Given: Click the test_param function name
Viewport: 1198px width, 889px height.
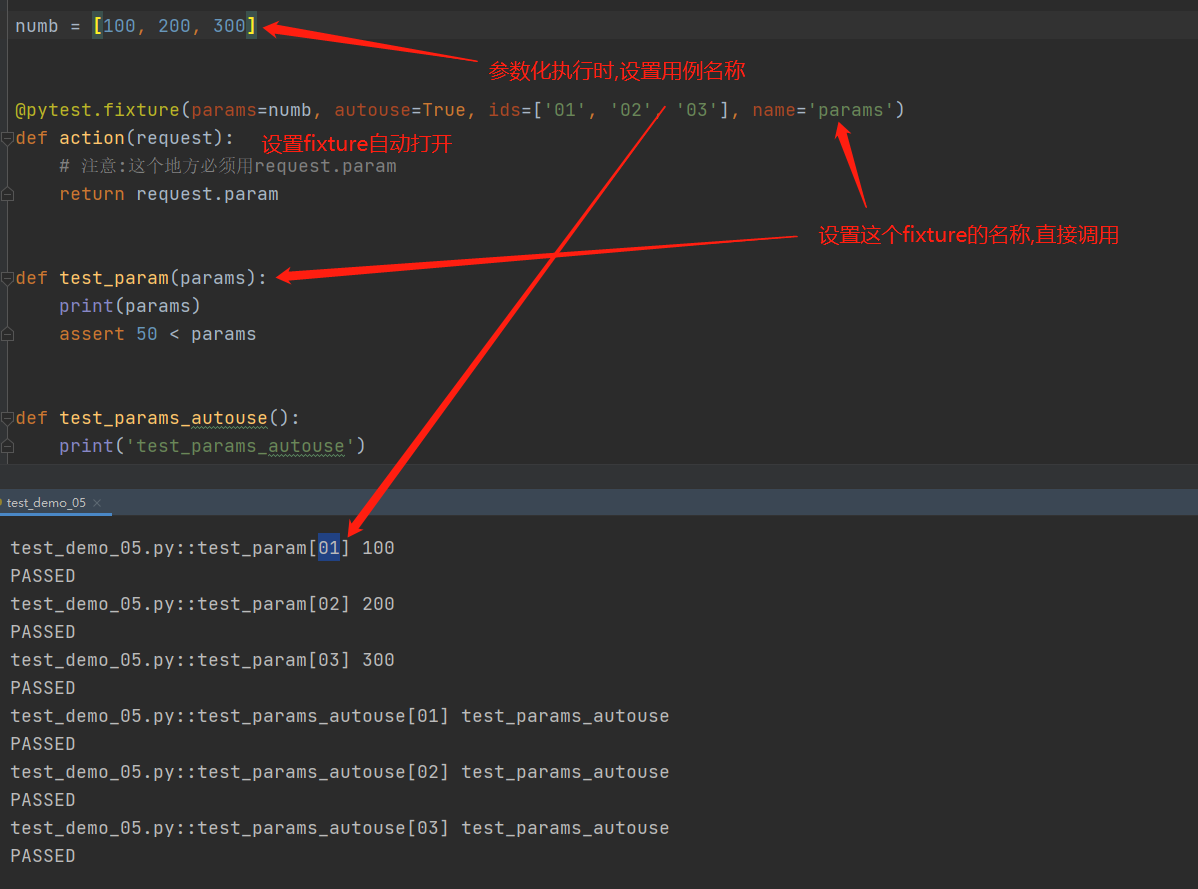Looking at the screenshot, I should tap(114, 278).
